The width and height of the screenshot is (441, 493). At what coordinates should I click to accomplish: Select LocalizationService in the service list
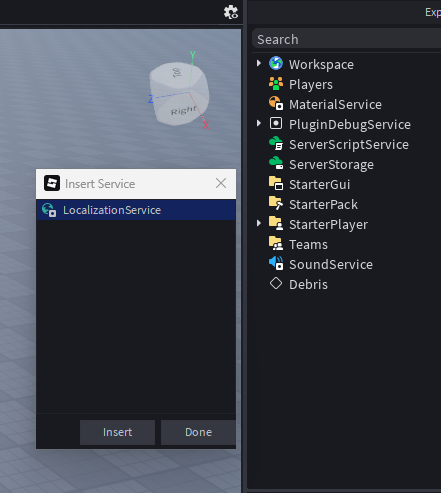tap(136, 210)
